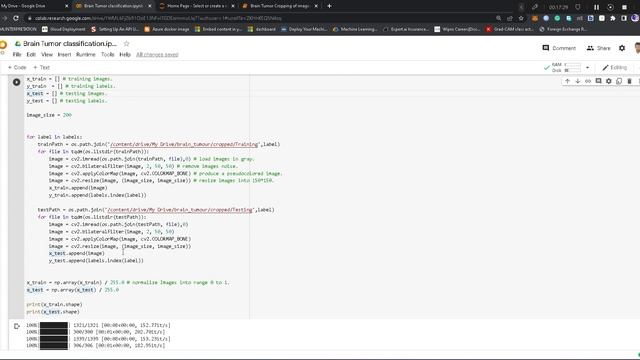Click the 1321/1321 progress output line
Image resolution: width=640 pixels, height=360 pixels.
click(x=98, y=325)
